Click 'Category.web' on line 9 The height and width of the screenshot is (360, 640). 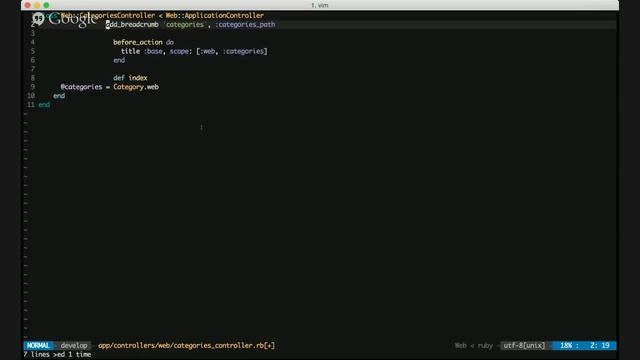pyautogui.click(x=136, y=87)
